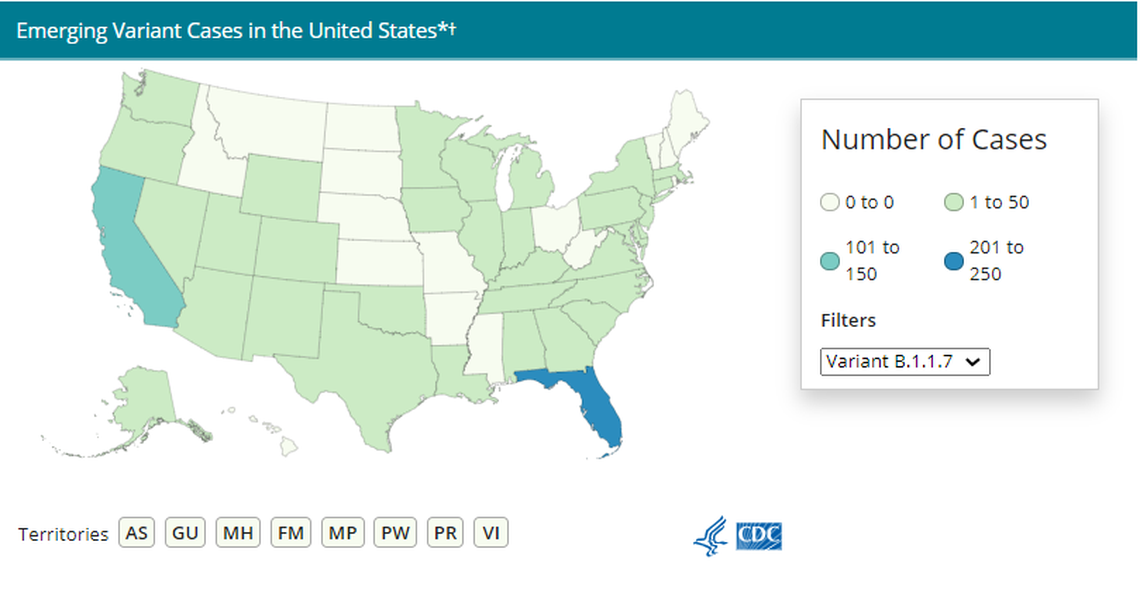Select the AS territory button
Viewport: 1140px width, 590px height.
coord(137,532)
